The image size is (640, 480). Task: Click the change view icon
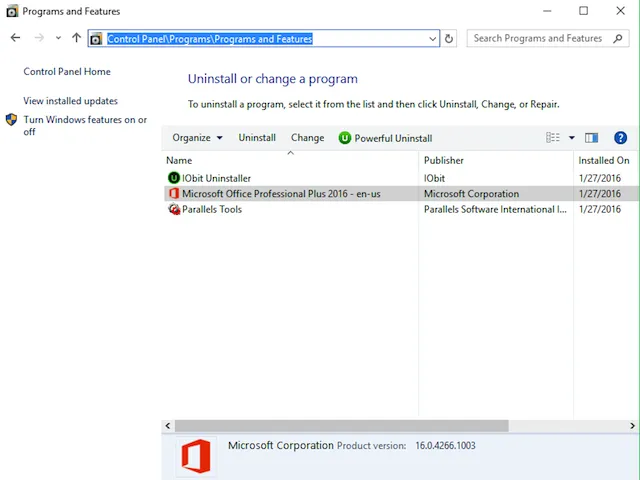click(553, 138)
